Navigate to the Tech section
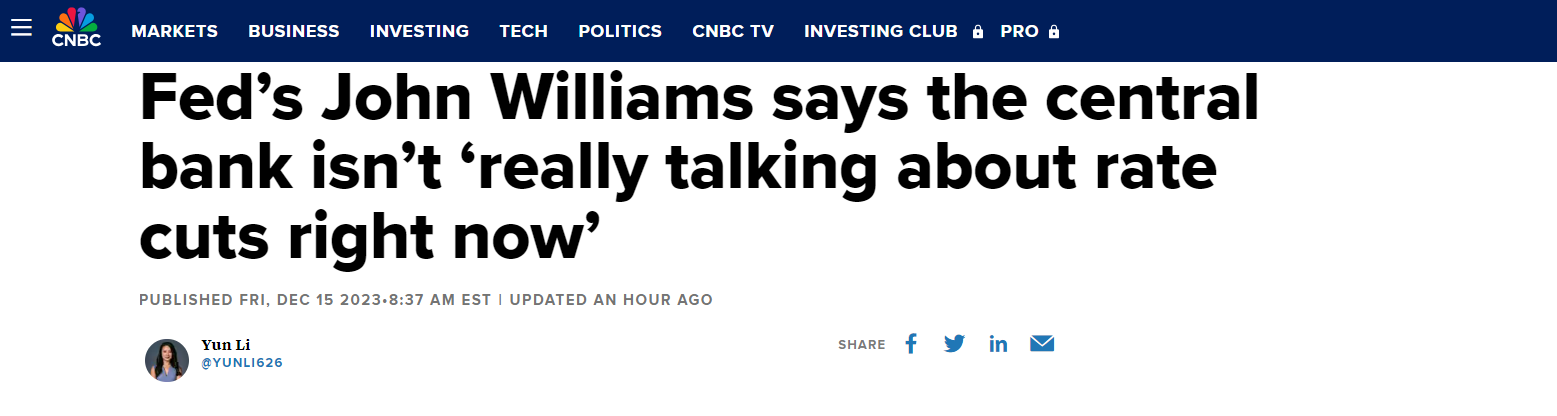 pos(523,31)
